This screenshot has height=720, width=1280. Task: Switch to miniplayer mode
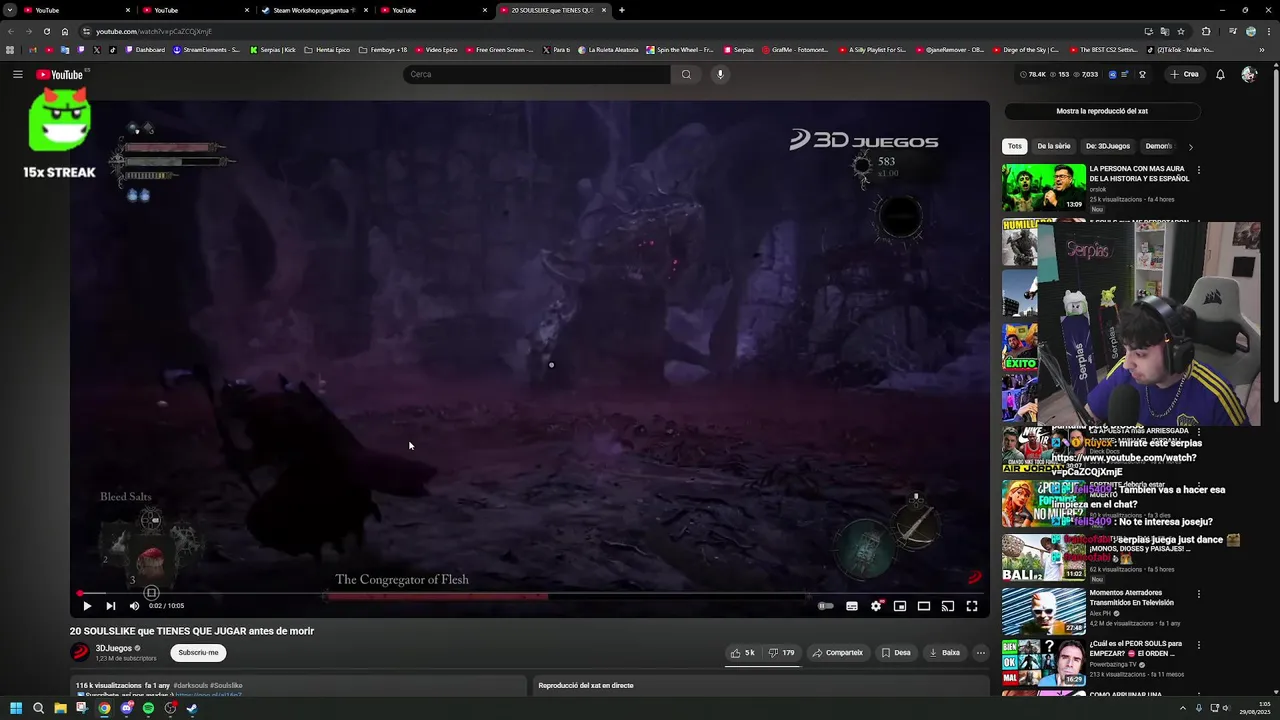tap(900, 606)
